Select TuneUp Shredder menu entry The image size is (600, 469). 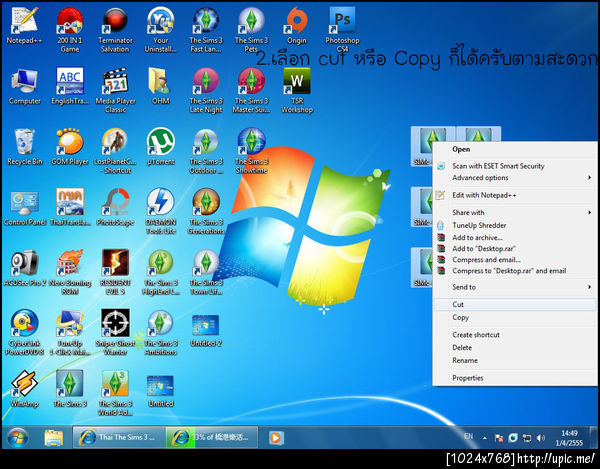515,225
